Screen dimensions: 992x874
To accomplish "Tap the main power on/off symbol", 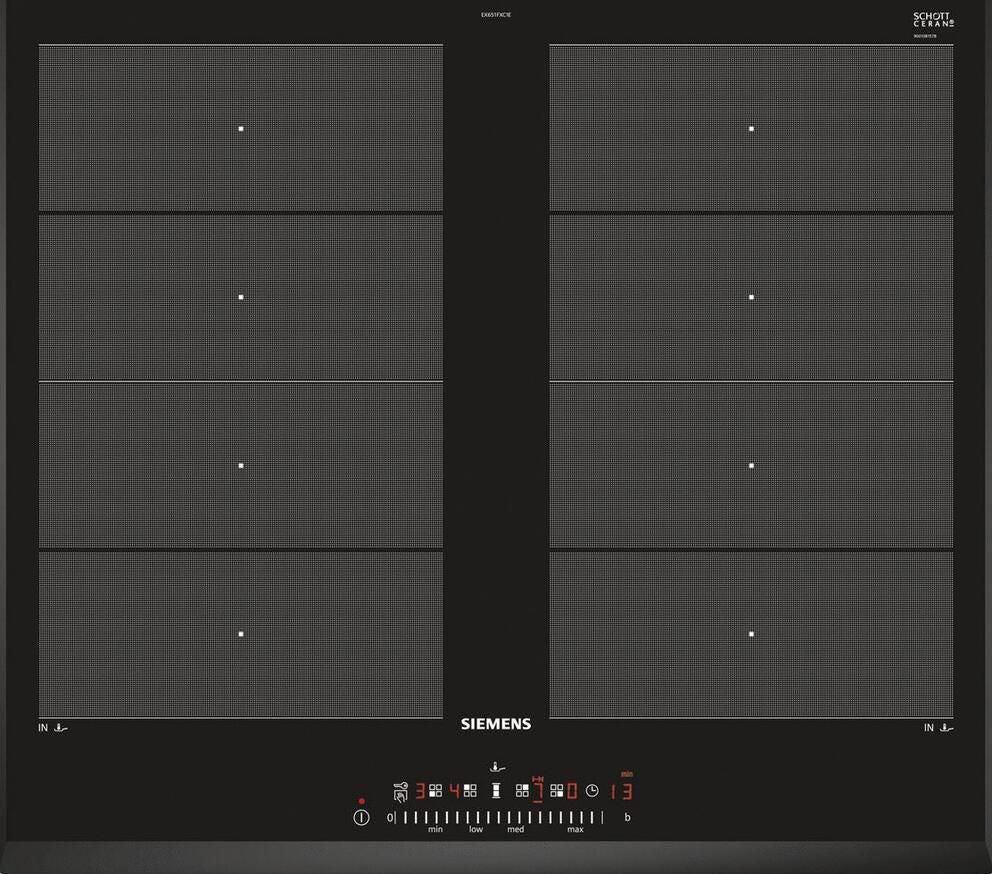I will (x=361, y=817).
